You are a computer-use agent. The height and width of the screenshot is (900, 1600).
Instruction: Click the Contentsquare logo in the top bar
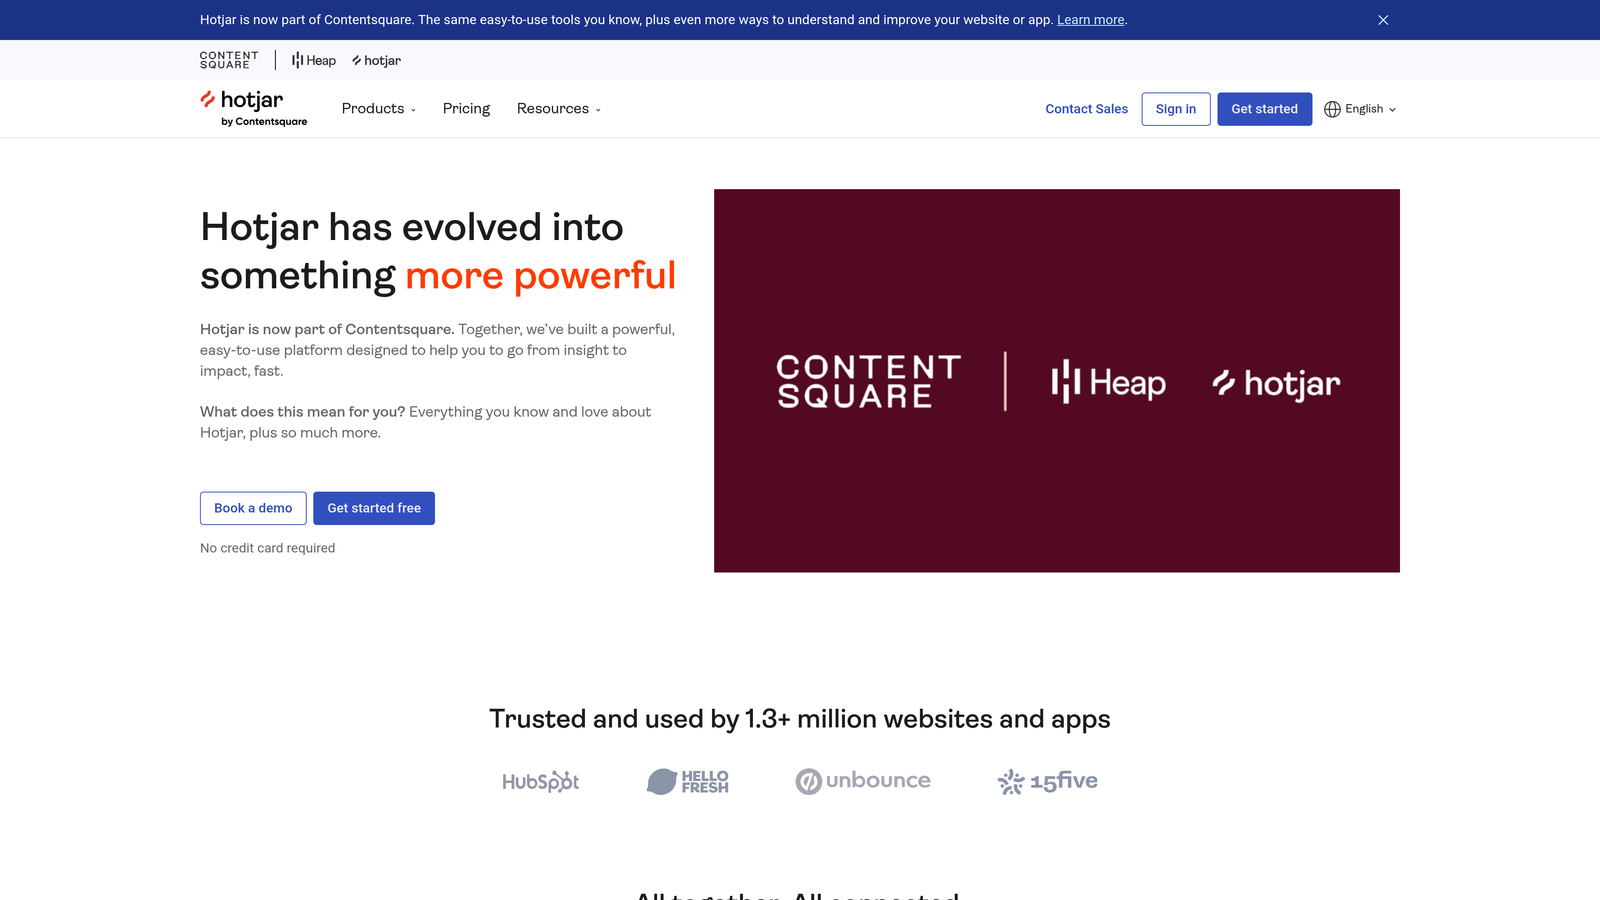click(228, 60)
